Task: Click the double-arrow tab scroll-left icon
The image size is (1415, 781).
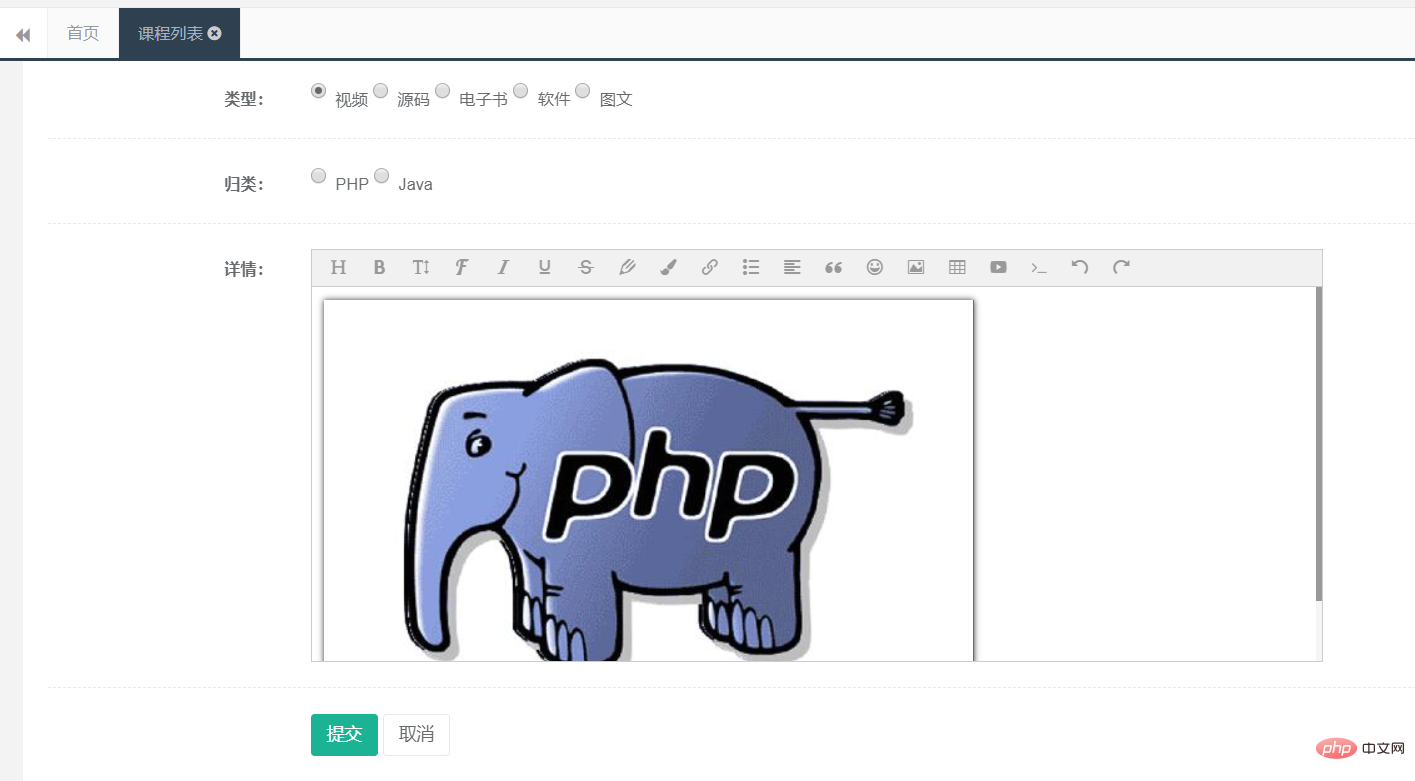Action: [x=23, y=34]
